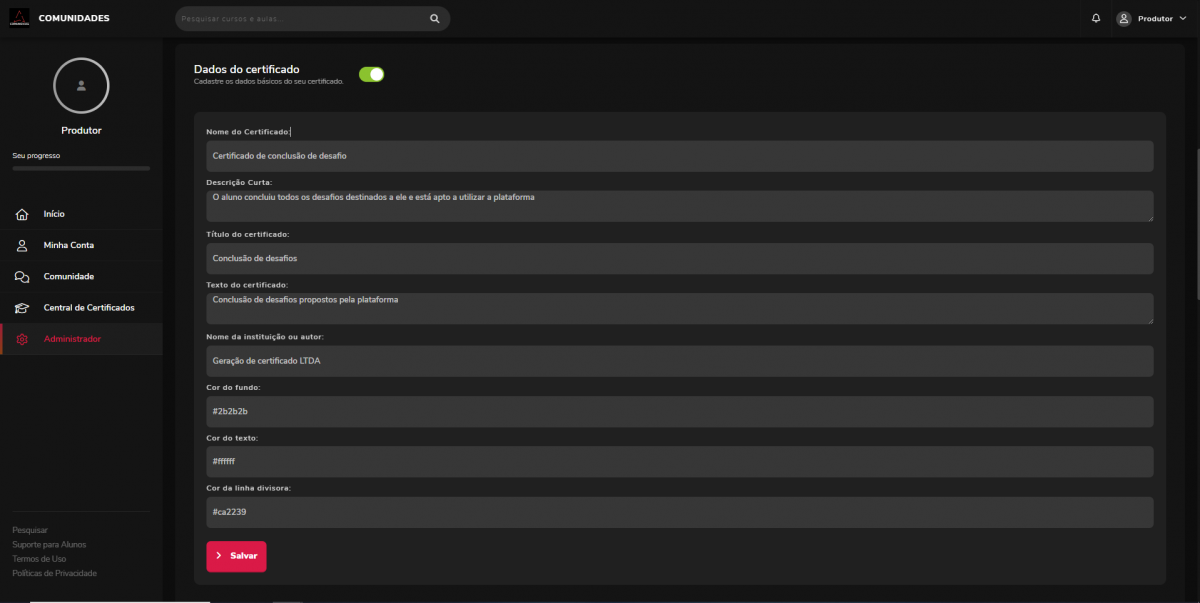Click the Administrador gear icon
The height and width of the screenshot is (603, 1200).
click(x=22, y=339)
